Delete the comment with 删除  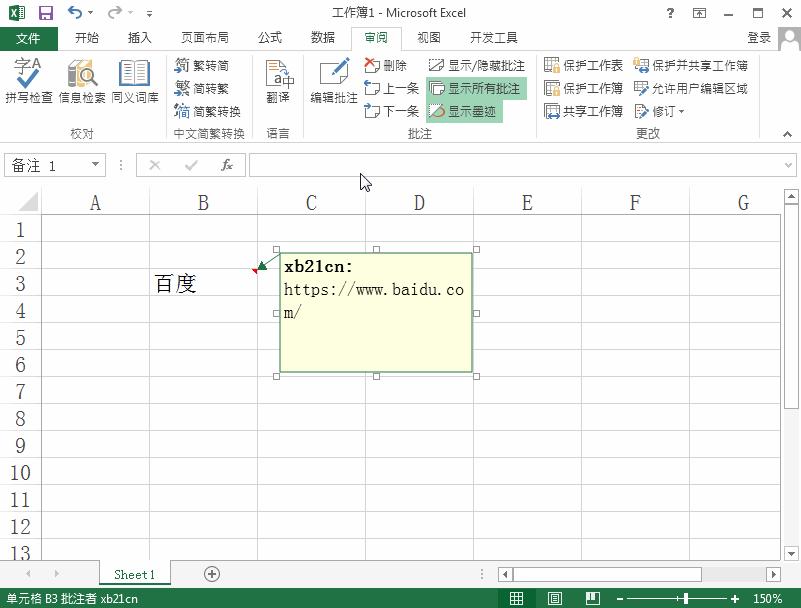(386, 65)
